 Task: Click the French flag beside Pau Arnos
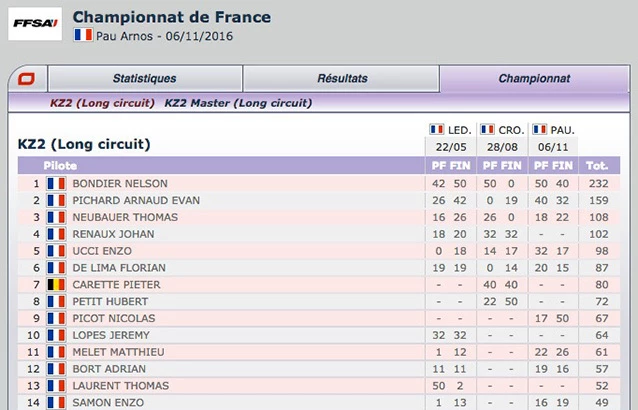click(83, 35)
